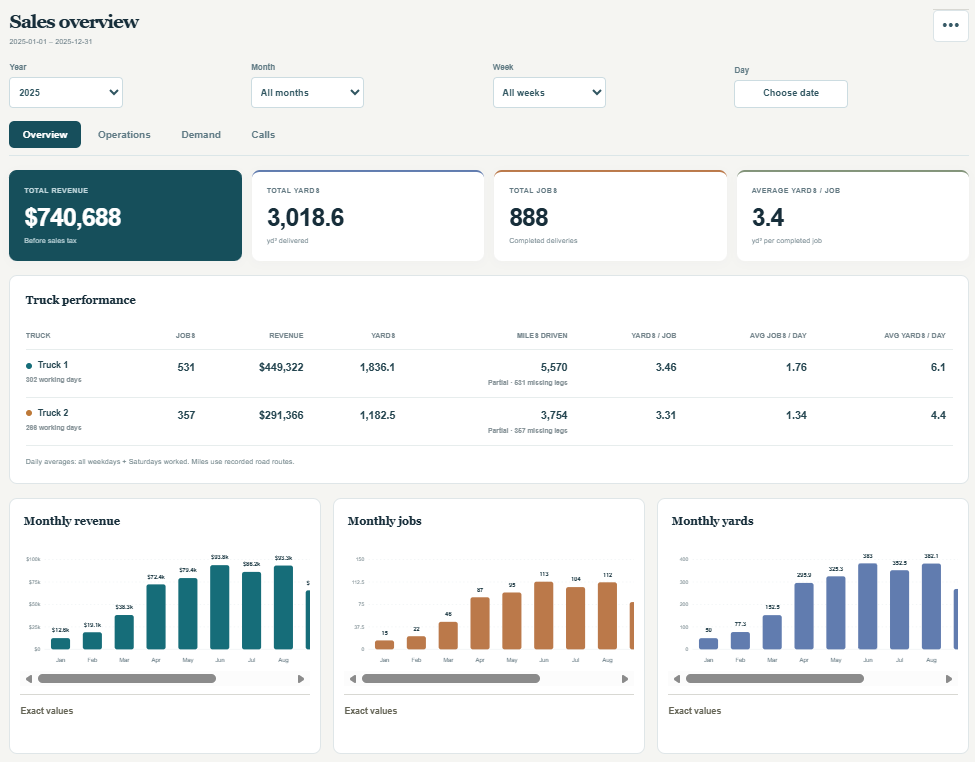Click the Avg Yards / Day column header
Image resolution: width=975 pixels, height=762 pixels.
point(915,336)
